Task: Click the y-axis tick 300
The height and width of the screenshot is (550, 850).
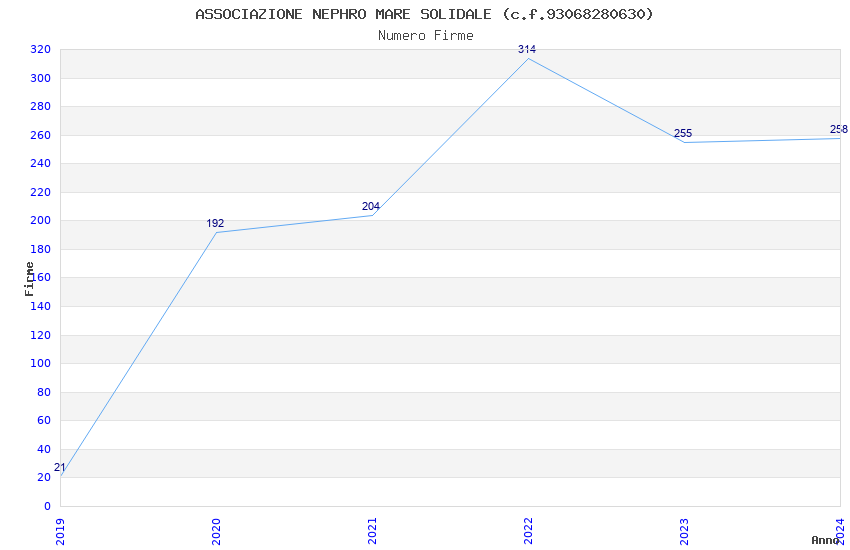Action: click(x=41, y=78)
